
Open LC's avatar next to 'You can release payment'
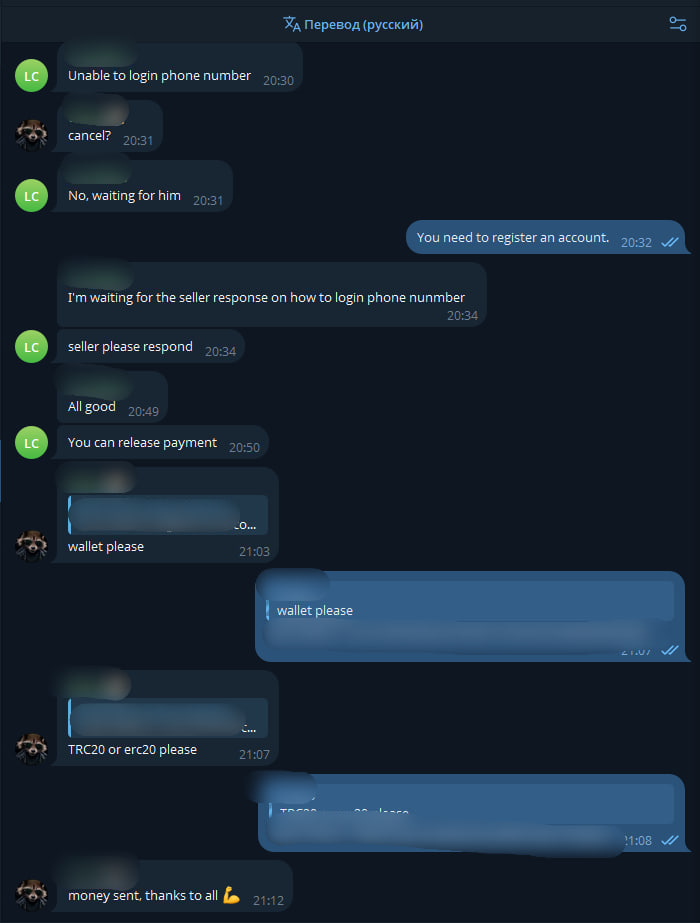(x=31, y=442)
